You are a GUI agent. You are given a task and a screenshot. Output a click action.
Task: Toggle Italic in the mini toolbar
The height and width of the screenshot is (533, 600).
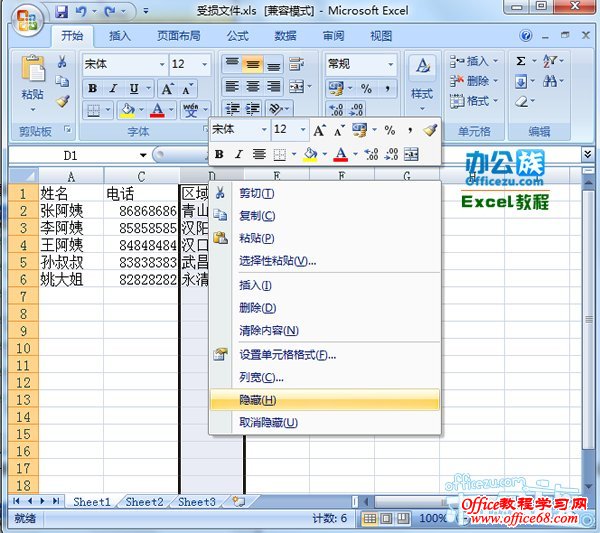(x=239, y=154)
